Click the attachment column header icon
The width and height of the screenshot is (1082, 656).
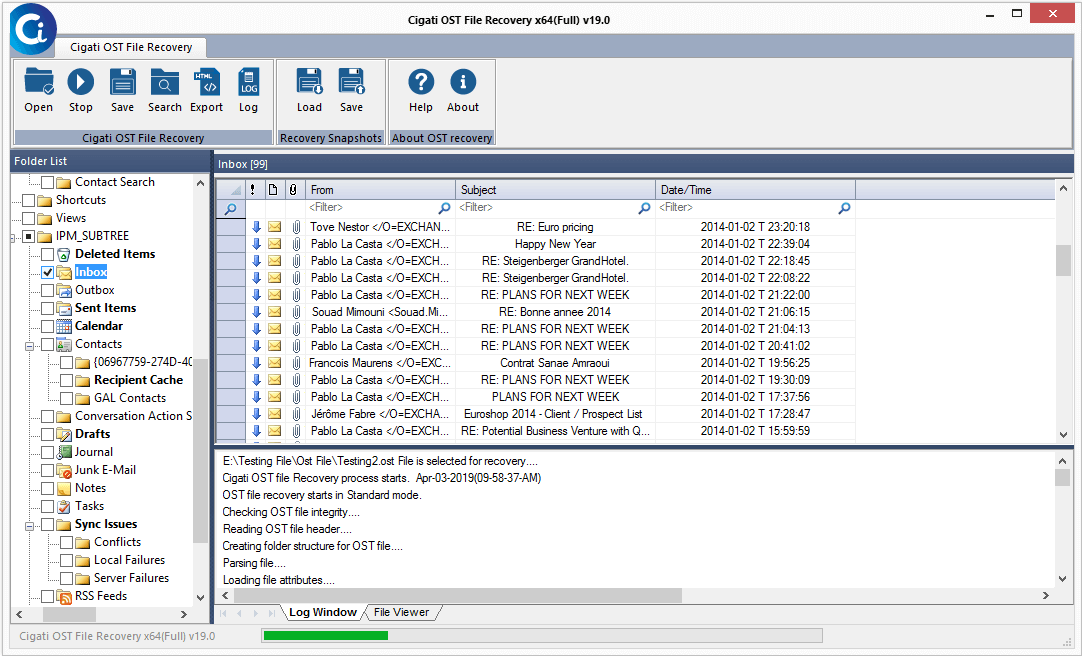(x=293, y=190)
